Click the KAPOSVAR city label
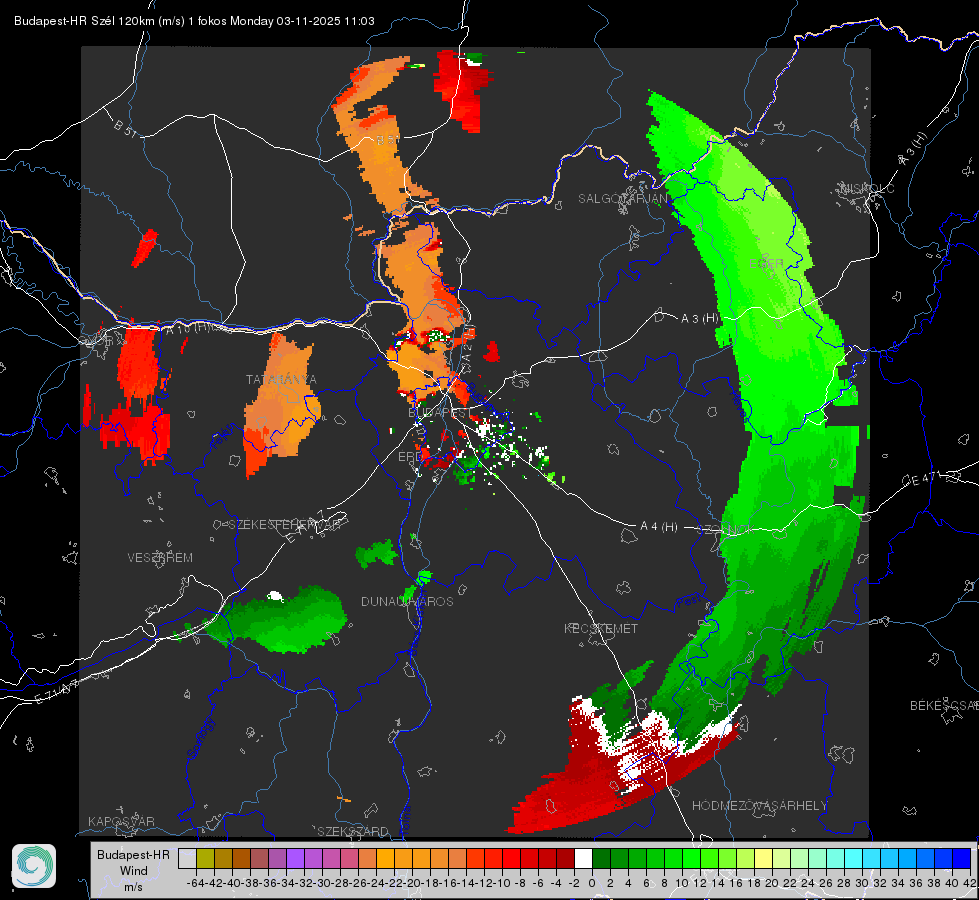 [121, 821]
